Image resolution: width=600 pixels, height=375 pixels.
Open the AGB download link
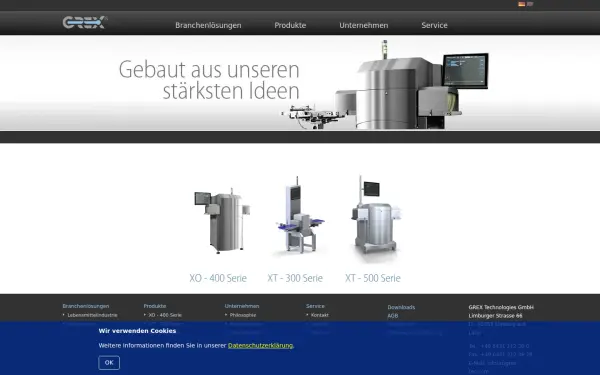click(393, 316)
